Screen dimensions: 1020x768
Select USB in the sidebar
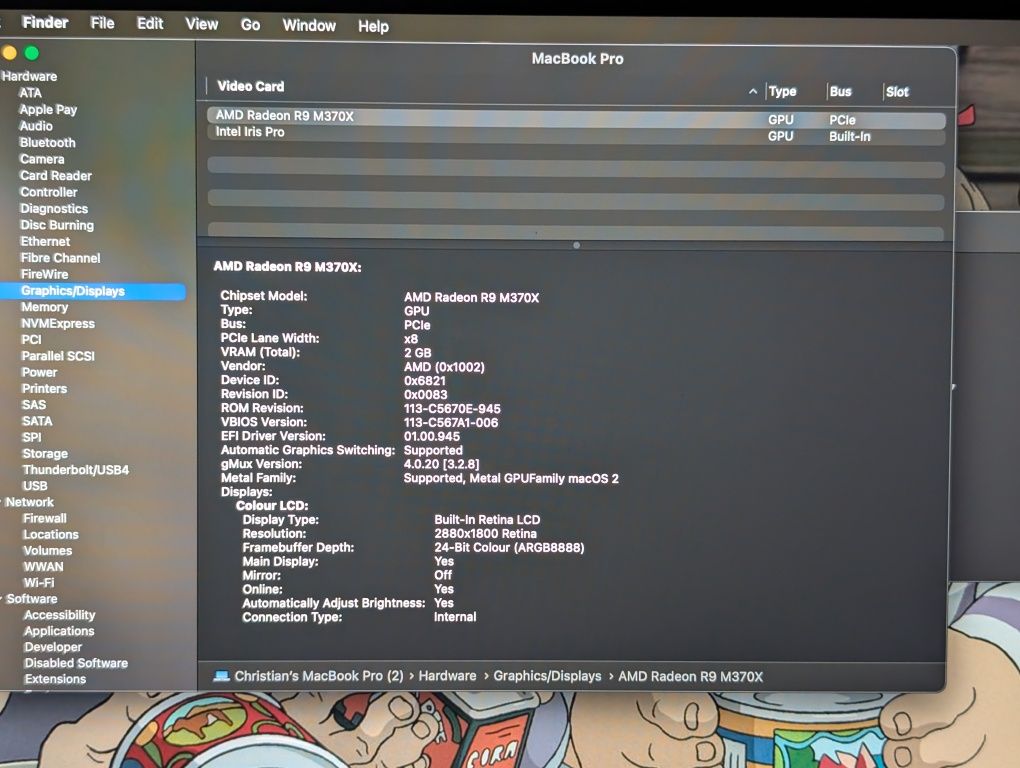click(35, 486)
